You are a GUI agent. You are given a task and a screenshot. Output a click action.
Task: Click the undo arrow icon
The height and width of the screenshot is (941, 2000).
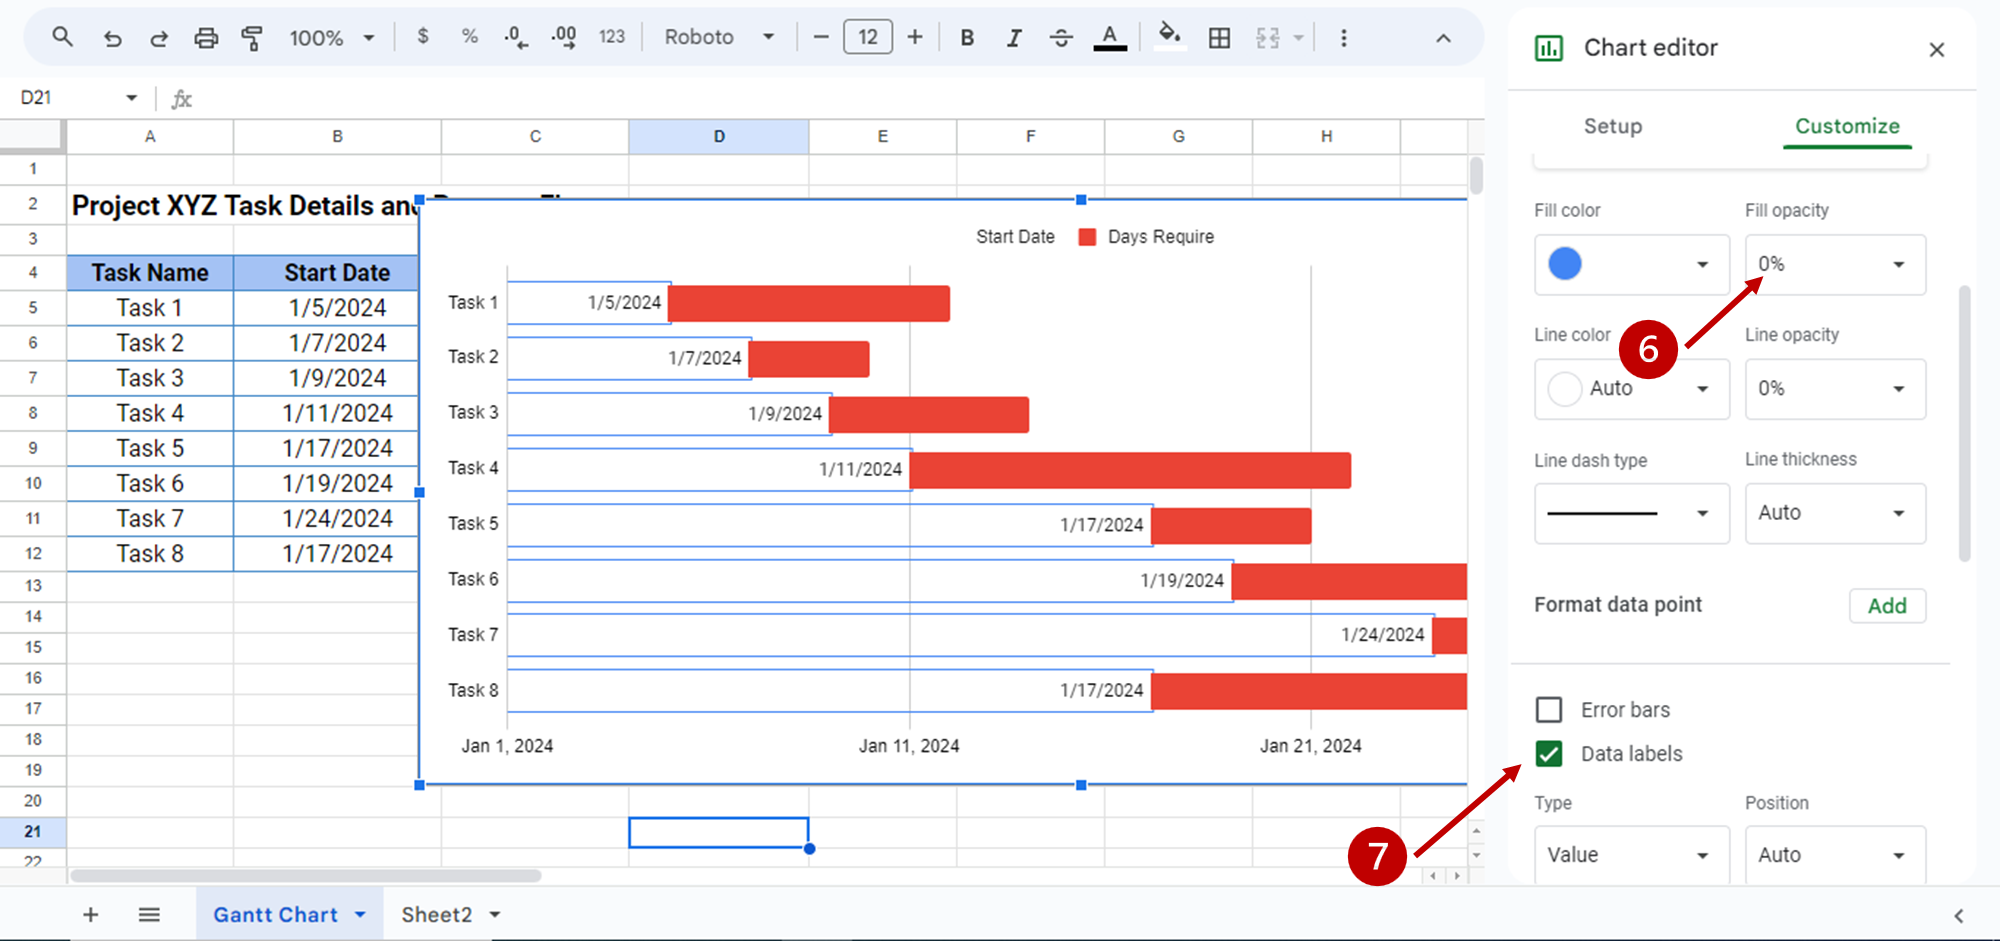pos(112,38)
